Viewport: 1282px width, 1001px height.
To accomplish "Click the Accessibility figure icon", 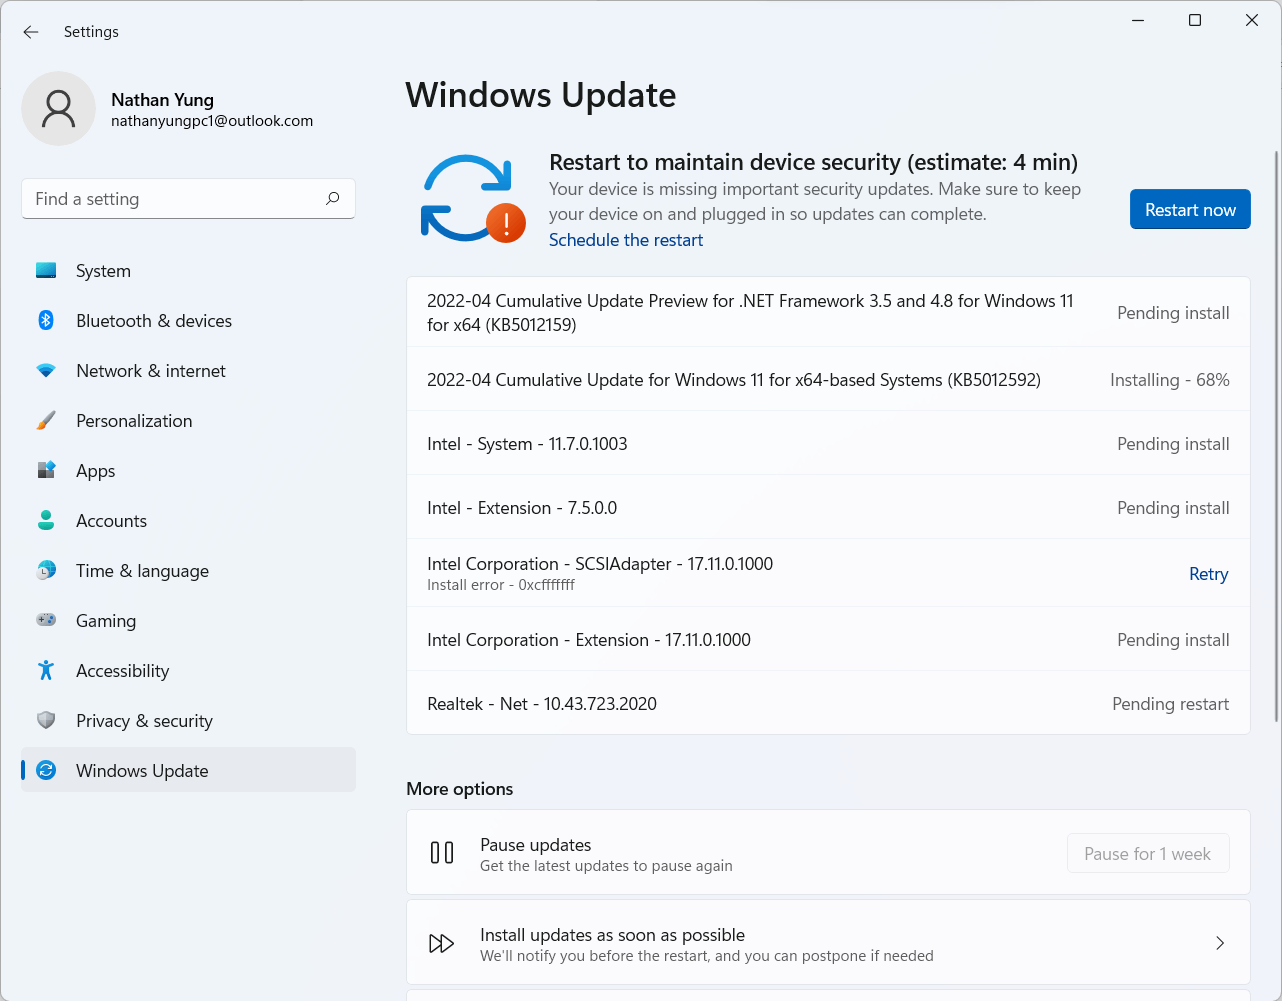I will click(x=46, y=670).
